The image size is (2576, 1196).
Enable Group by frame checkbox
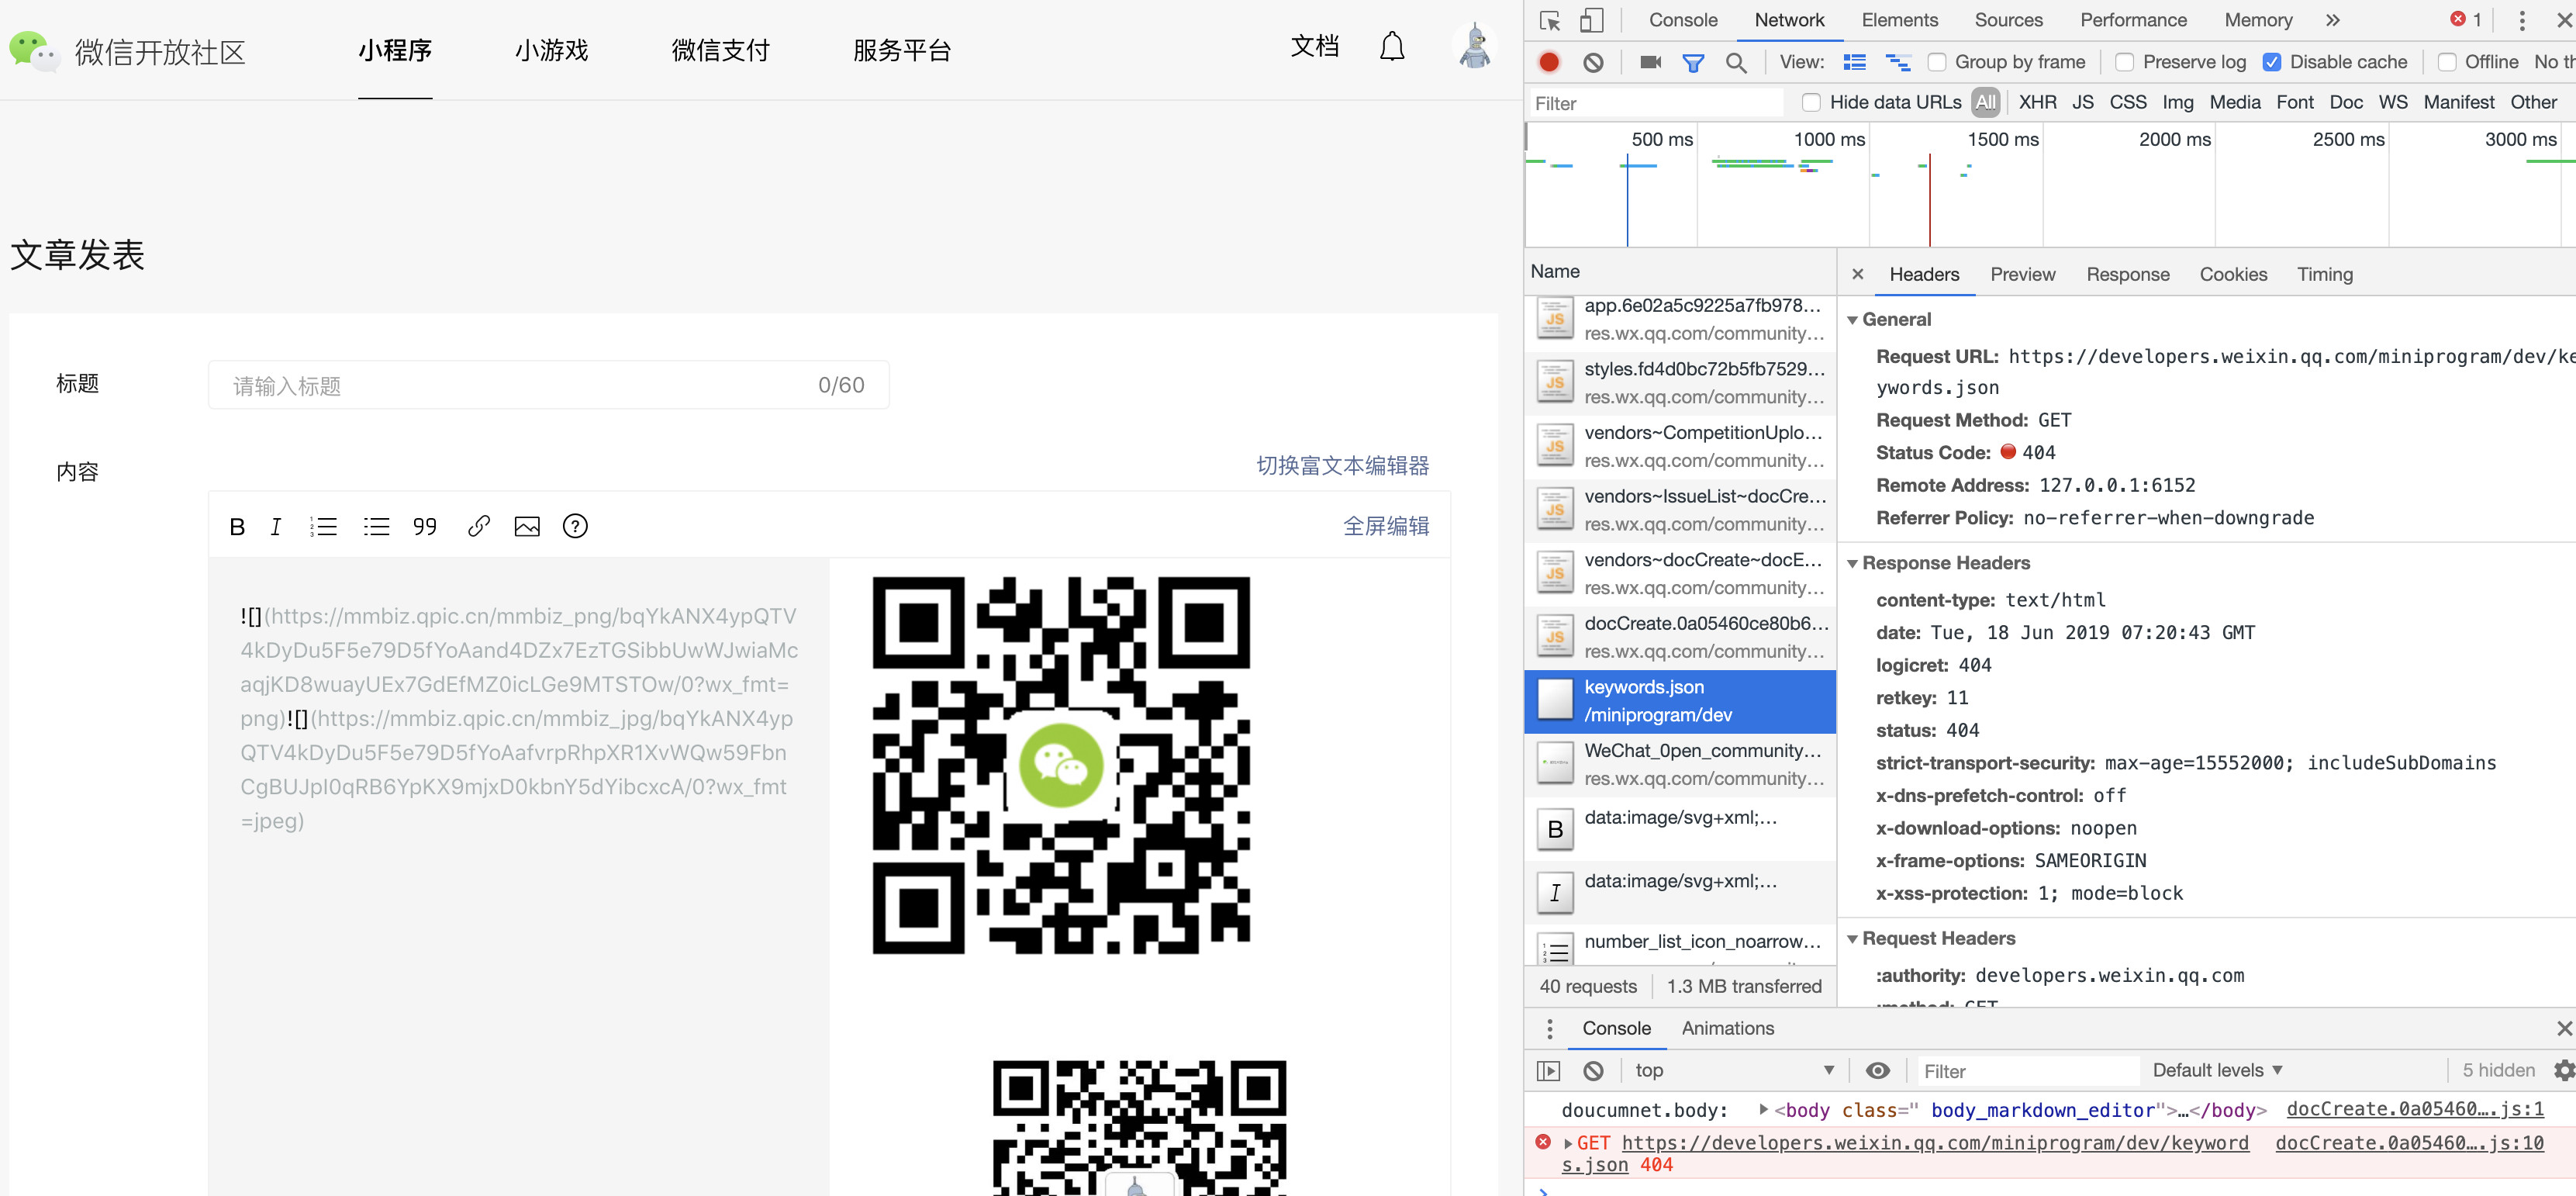[1937, 63]
